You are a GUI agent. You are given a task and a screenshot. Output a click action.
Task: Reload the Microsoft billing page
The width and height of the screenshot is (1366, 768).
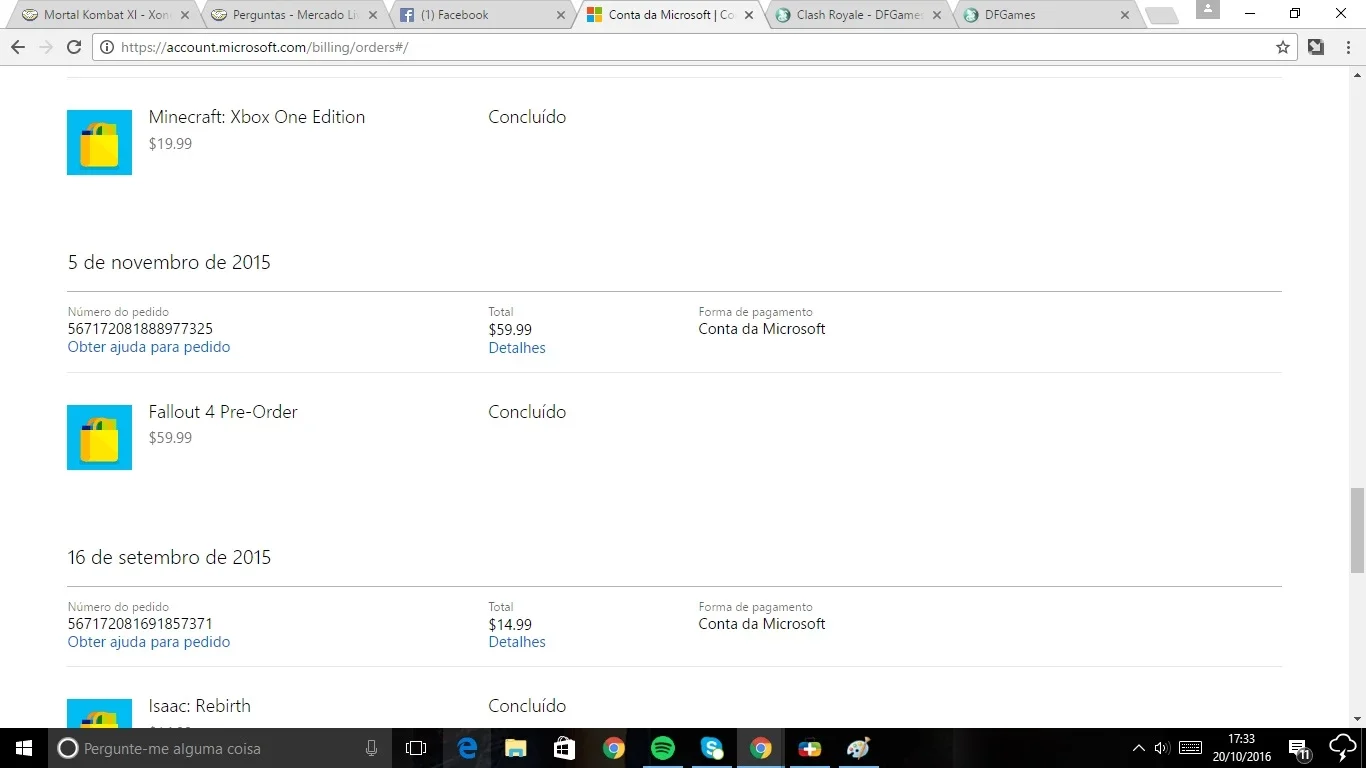pyautogui.click(x=74, y=47)
